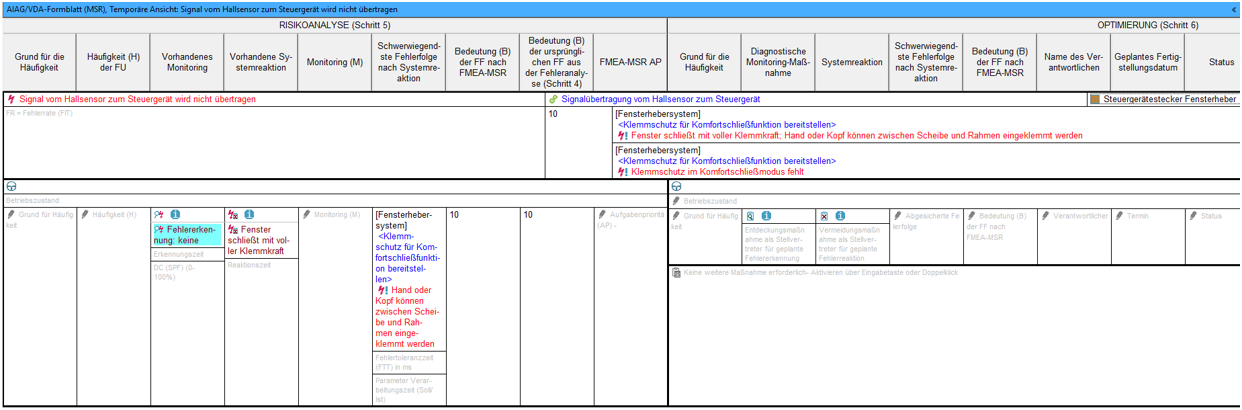Click the window title 'AIAG/VDA-Formblatt (MSR)' bar
Viewport: 1242px width, 410px height.
pyautogui.click(x=619, y=9)
